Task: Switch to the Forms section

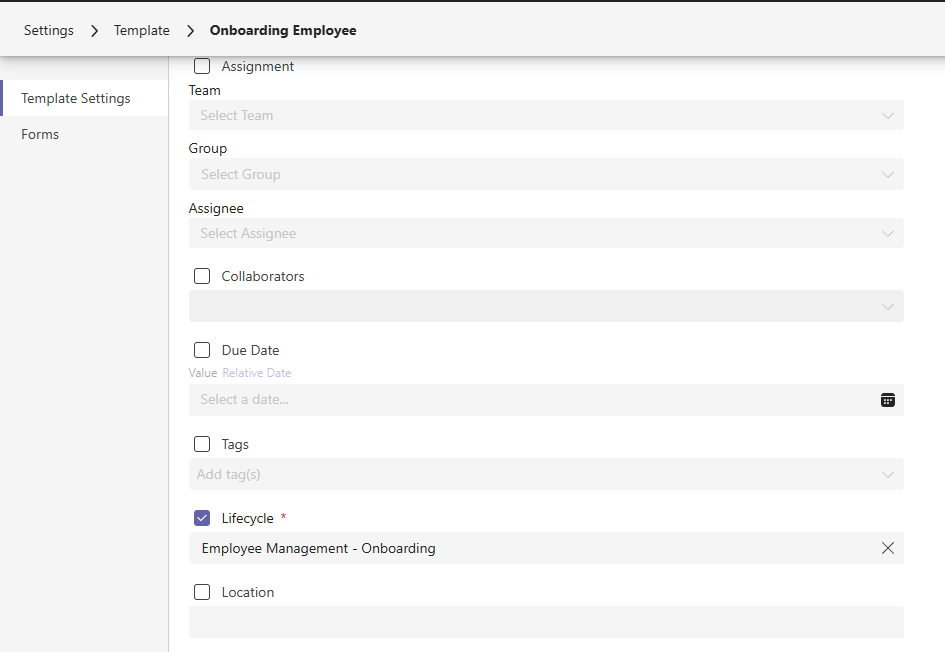Action: [40, 134]
